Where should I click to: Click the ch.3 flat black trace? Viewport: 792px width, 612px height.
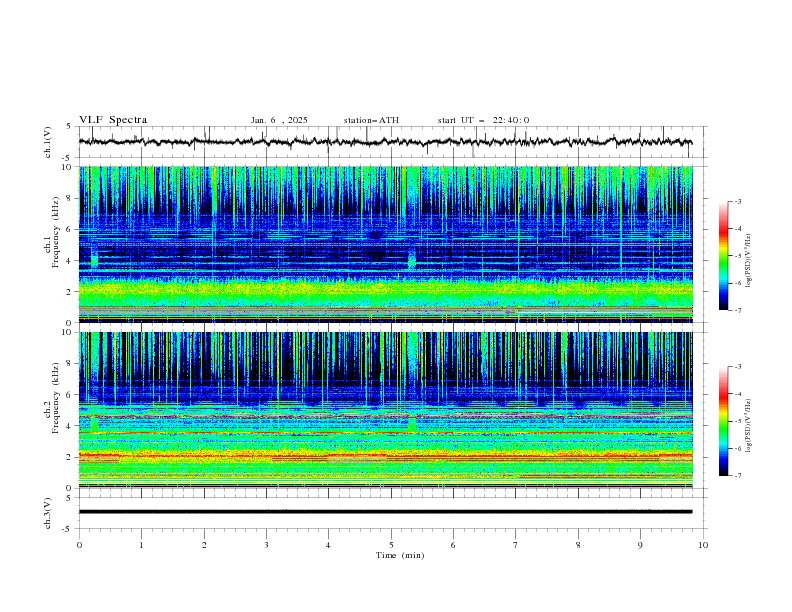385,512
